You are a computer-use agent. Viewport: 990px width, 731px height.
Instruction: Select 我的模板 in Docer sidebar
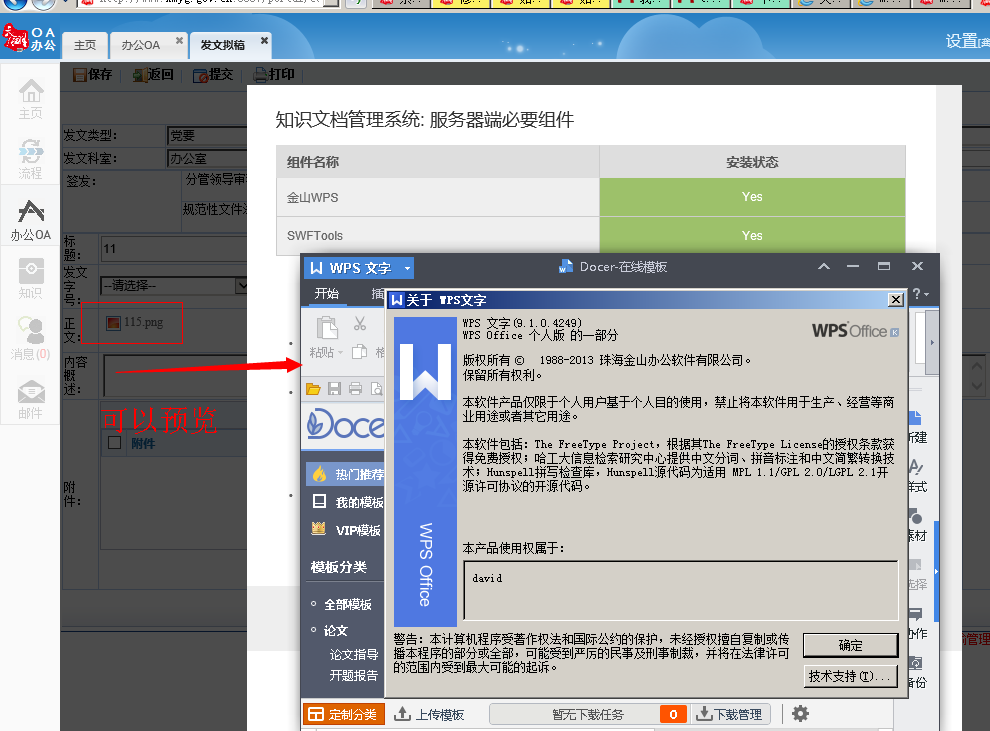345,502
